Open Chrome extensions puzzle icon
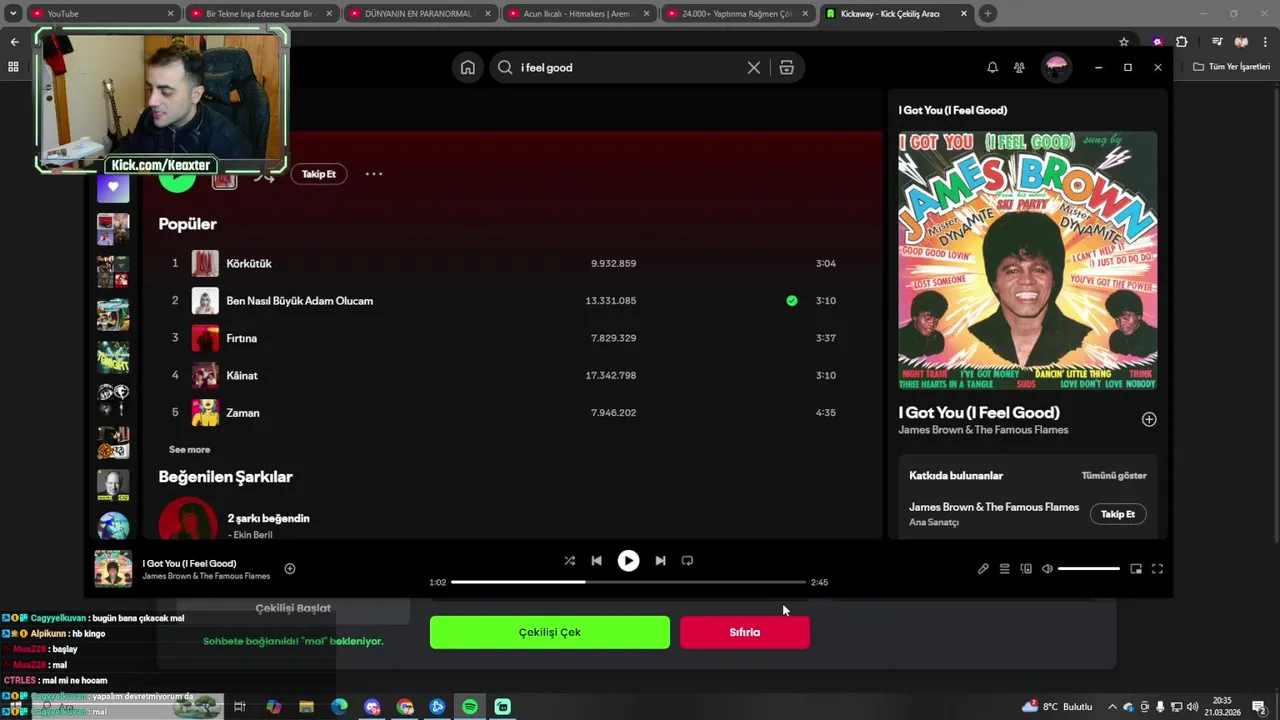 click(1181, 42)
